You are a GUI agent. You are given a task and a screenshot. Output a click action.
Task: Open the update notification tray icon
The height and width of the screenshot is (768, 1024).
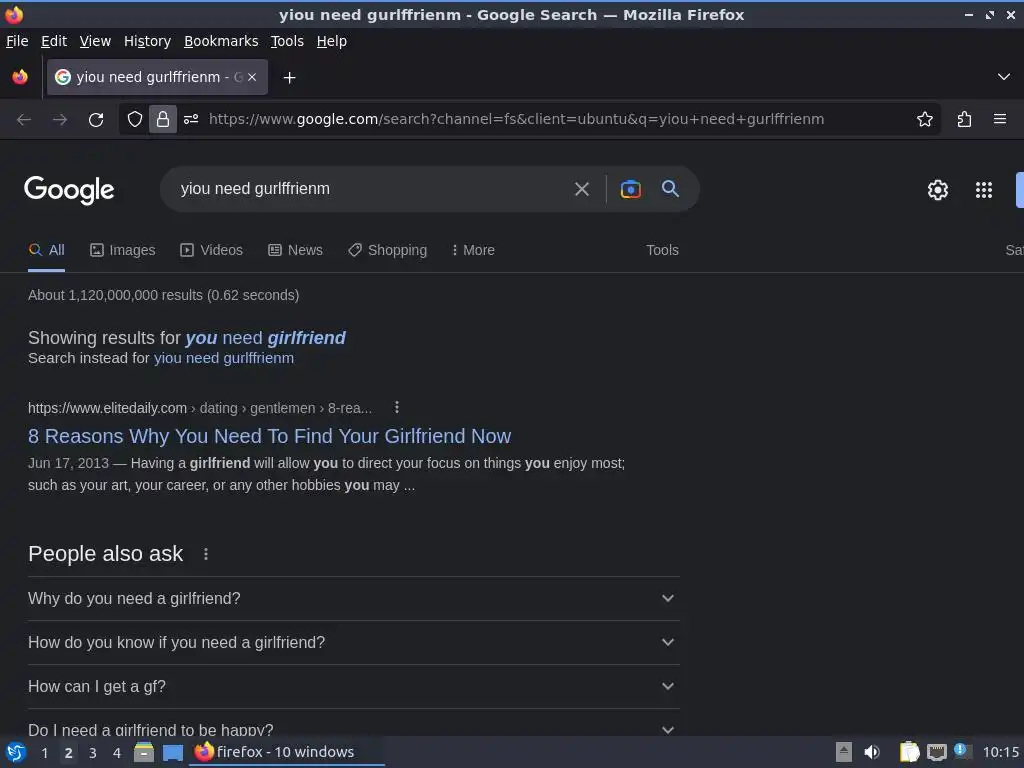[961, 750]
